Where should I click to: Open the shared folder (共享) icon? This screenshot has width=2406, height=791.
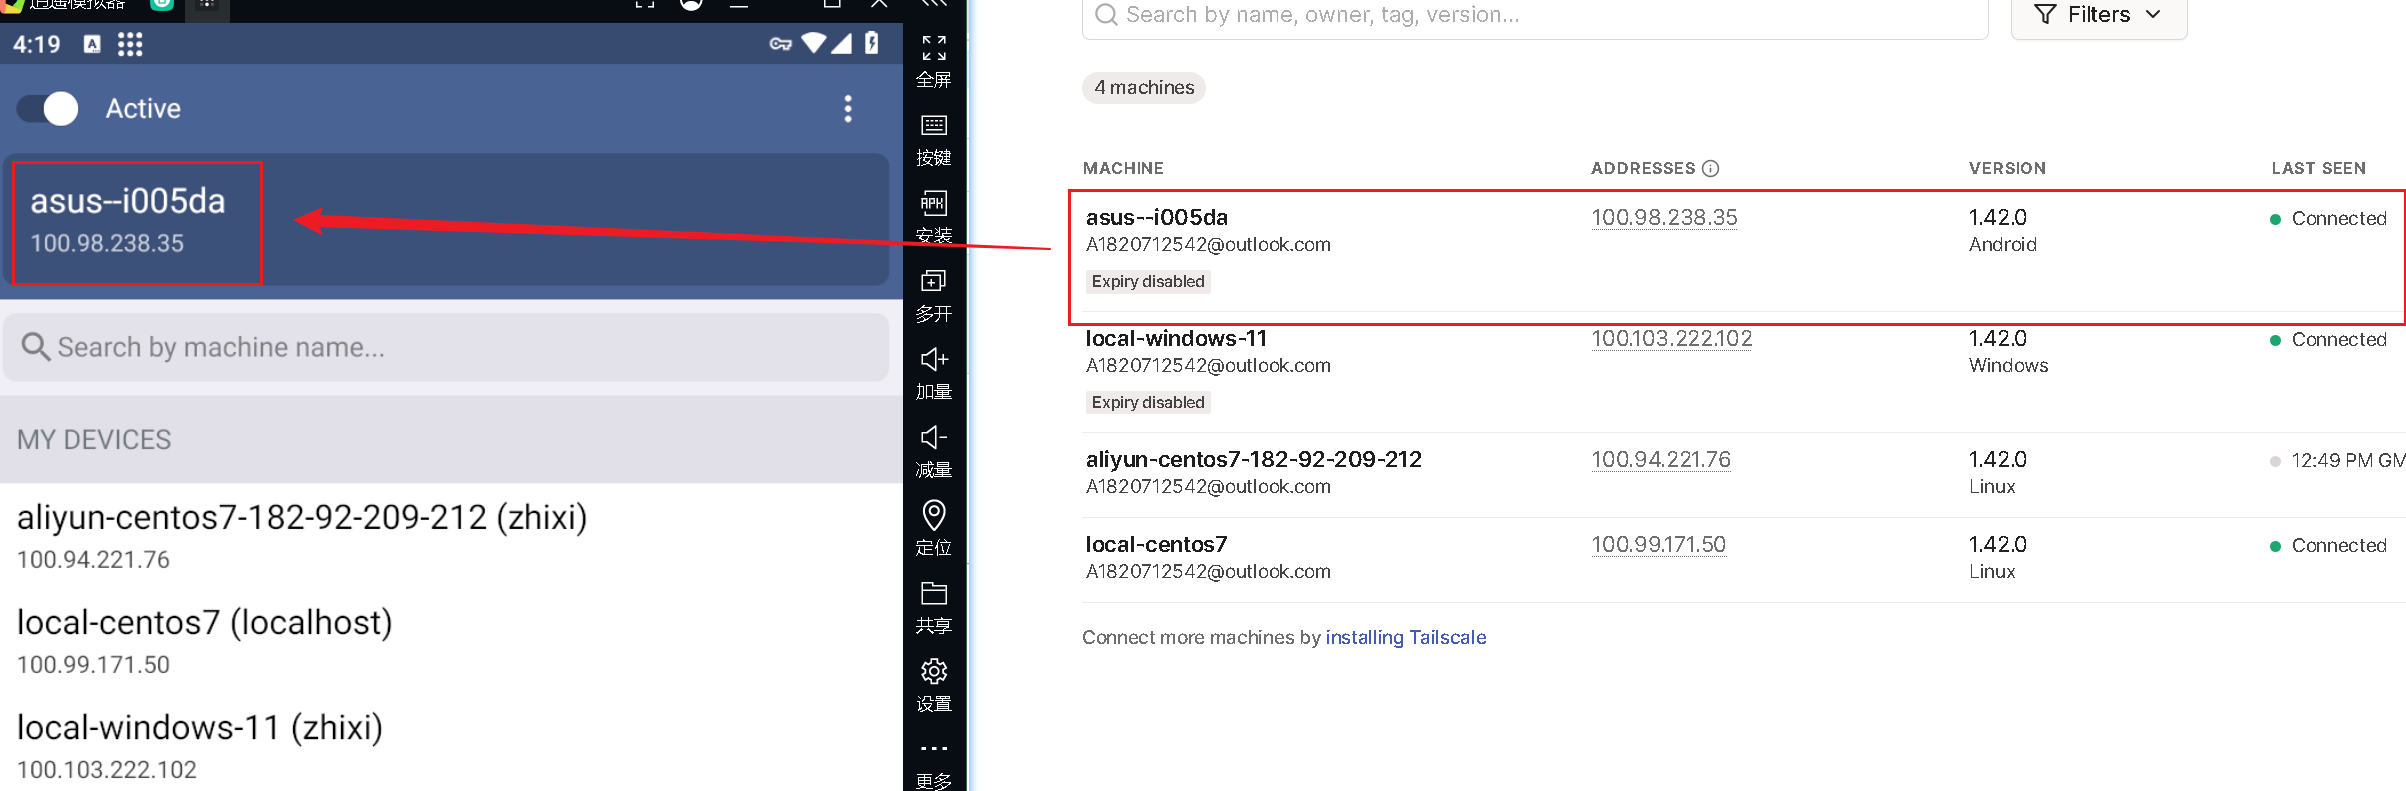934,593
